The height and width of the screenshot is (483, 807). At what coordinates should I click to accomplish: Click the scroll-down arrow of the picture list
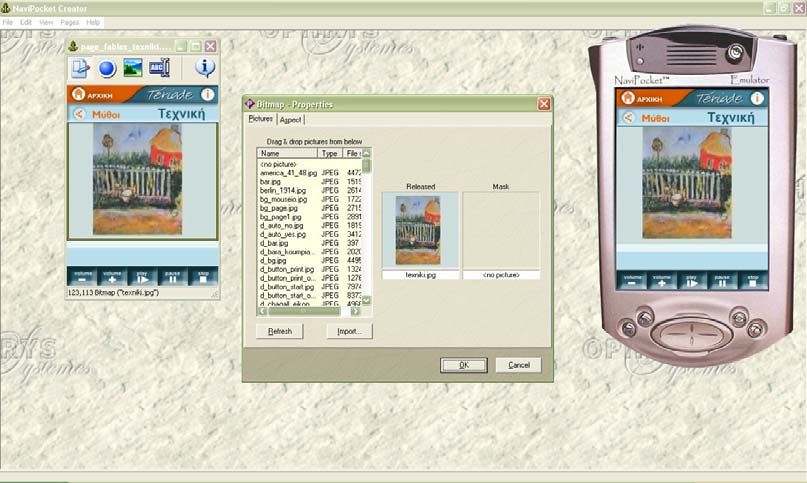tap(366, 301)
